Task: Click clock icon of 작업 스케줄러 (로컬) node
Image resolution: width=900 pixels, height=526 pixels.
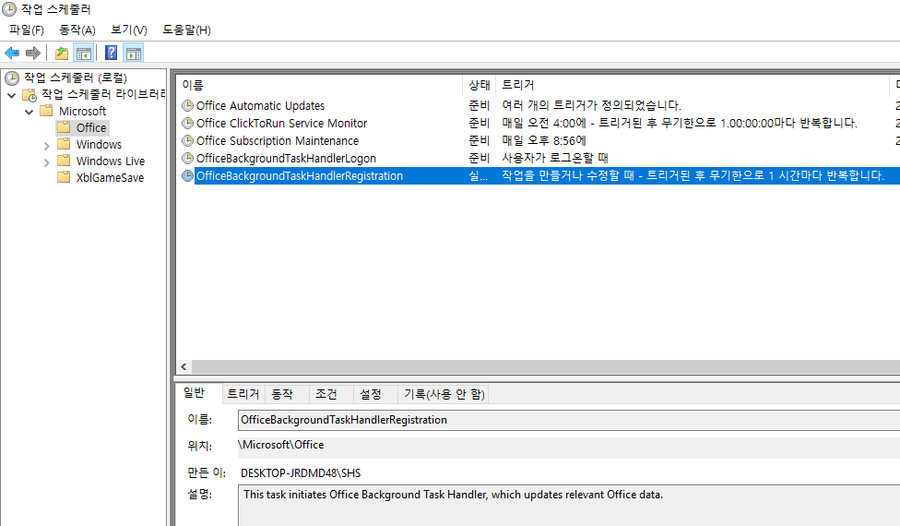Action: tap(12, 78)
